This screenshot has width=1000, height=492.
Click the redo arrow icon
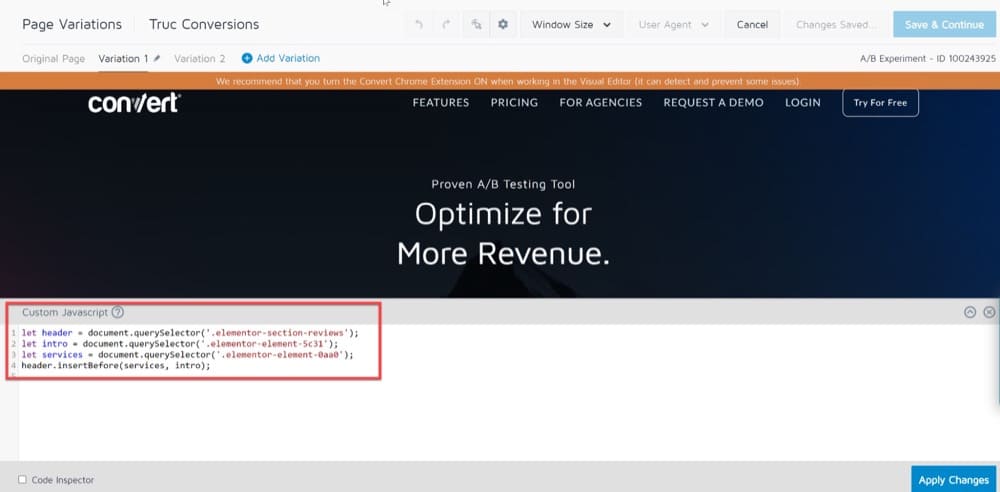tap(447, 25)
